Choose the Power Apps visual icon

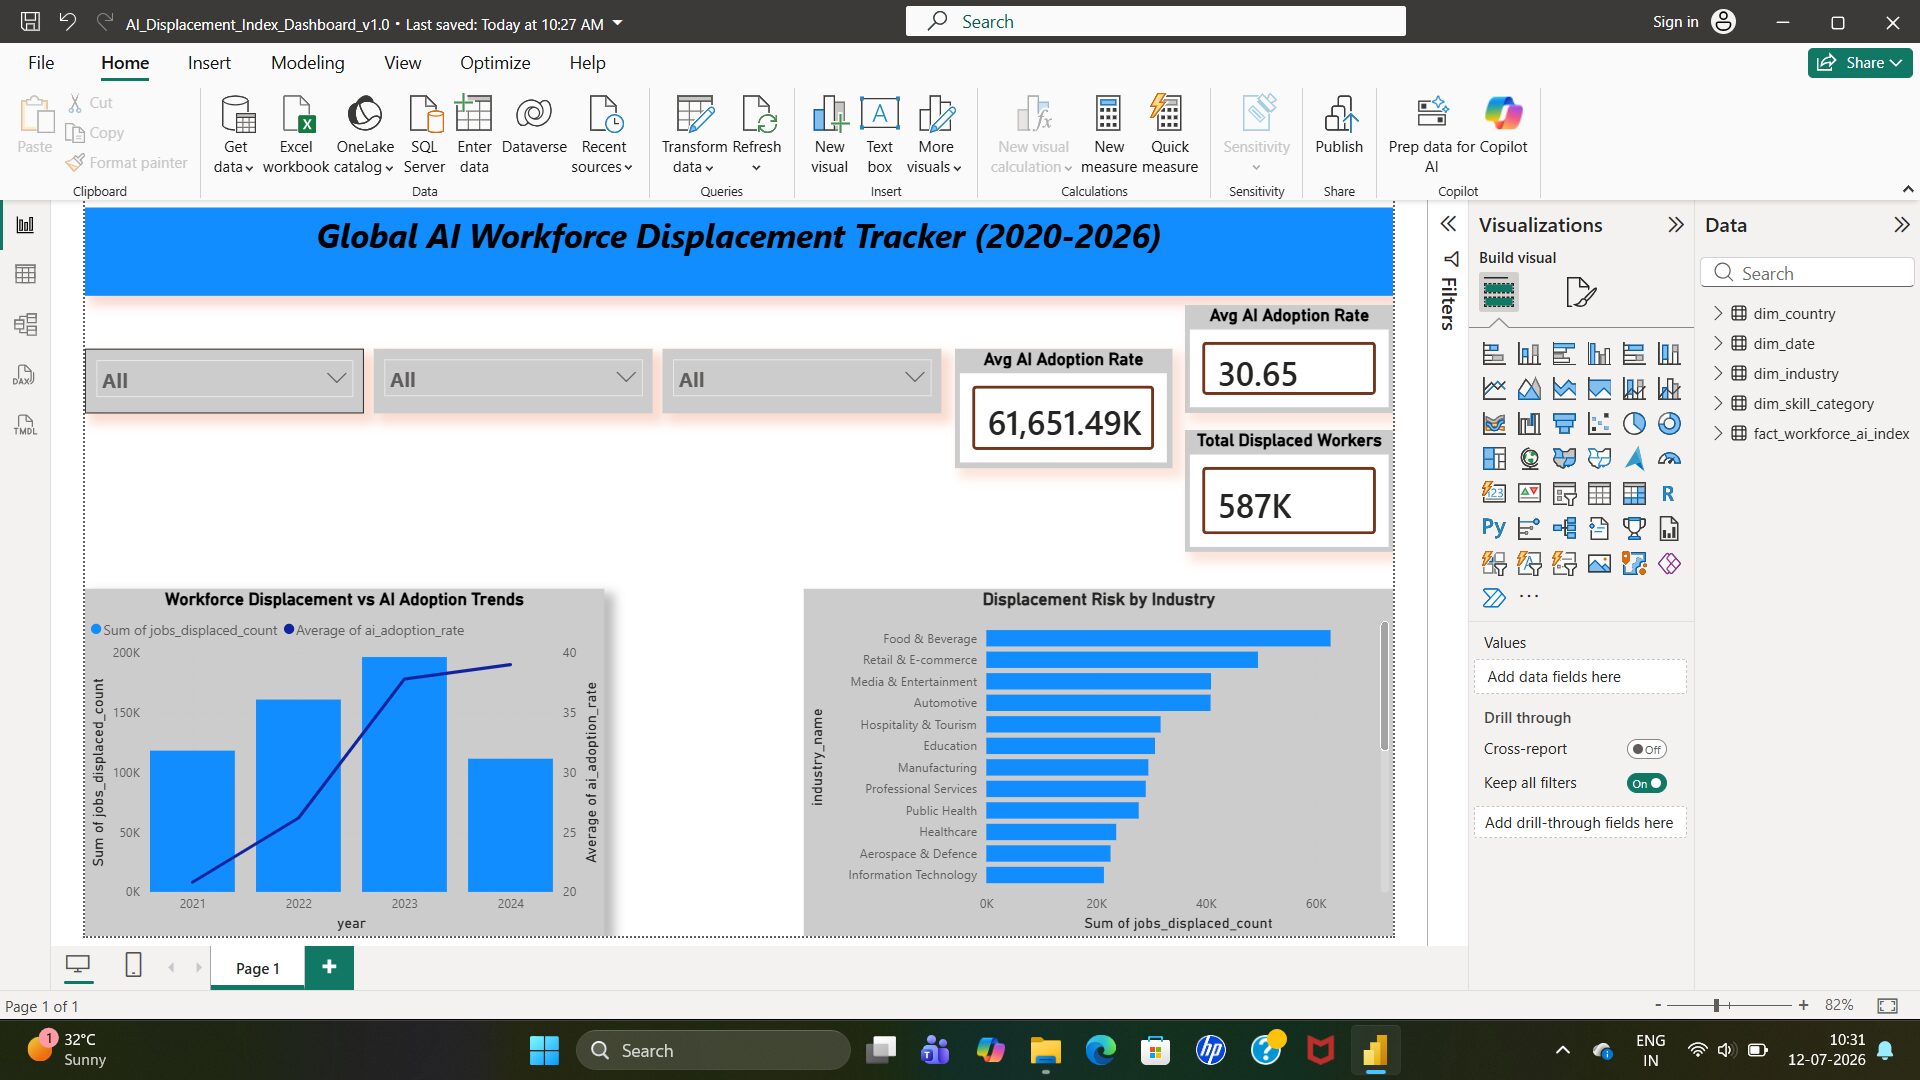point(1669,564)
